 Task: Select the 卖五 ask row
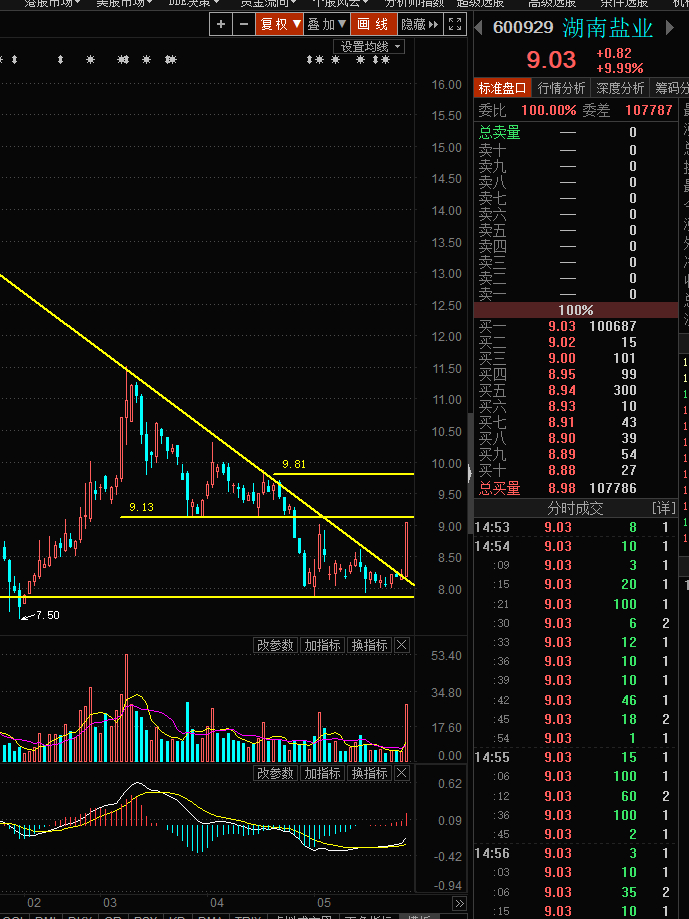click(x=575, y=230)
